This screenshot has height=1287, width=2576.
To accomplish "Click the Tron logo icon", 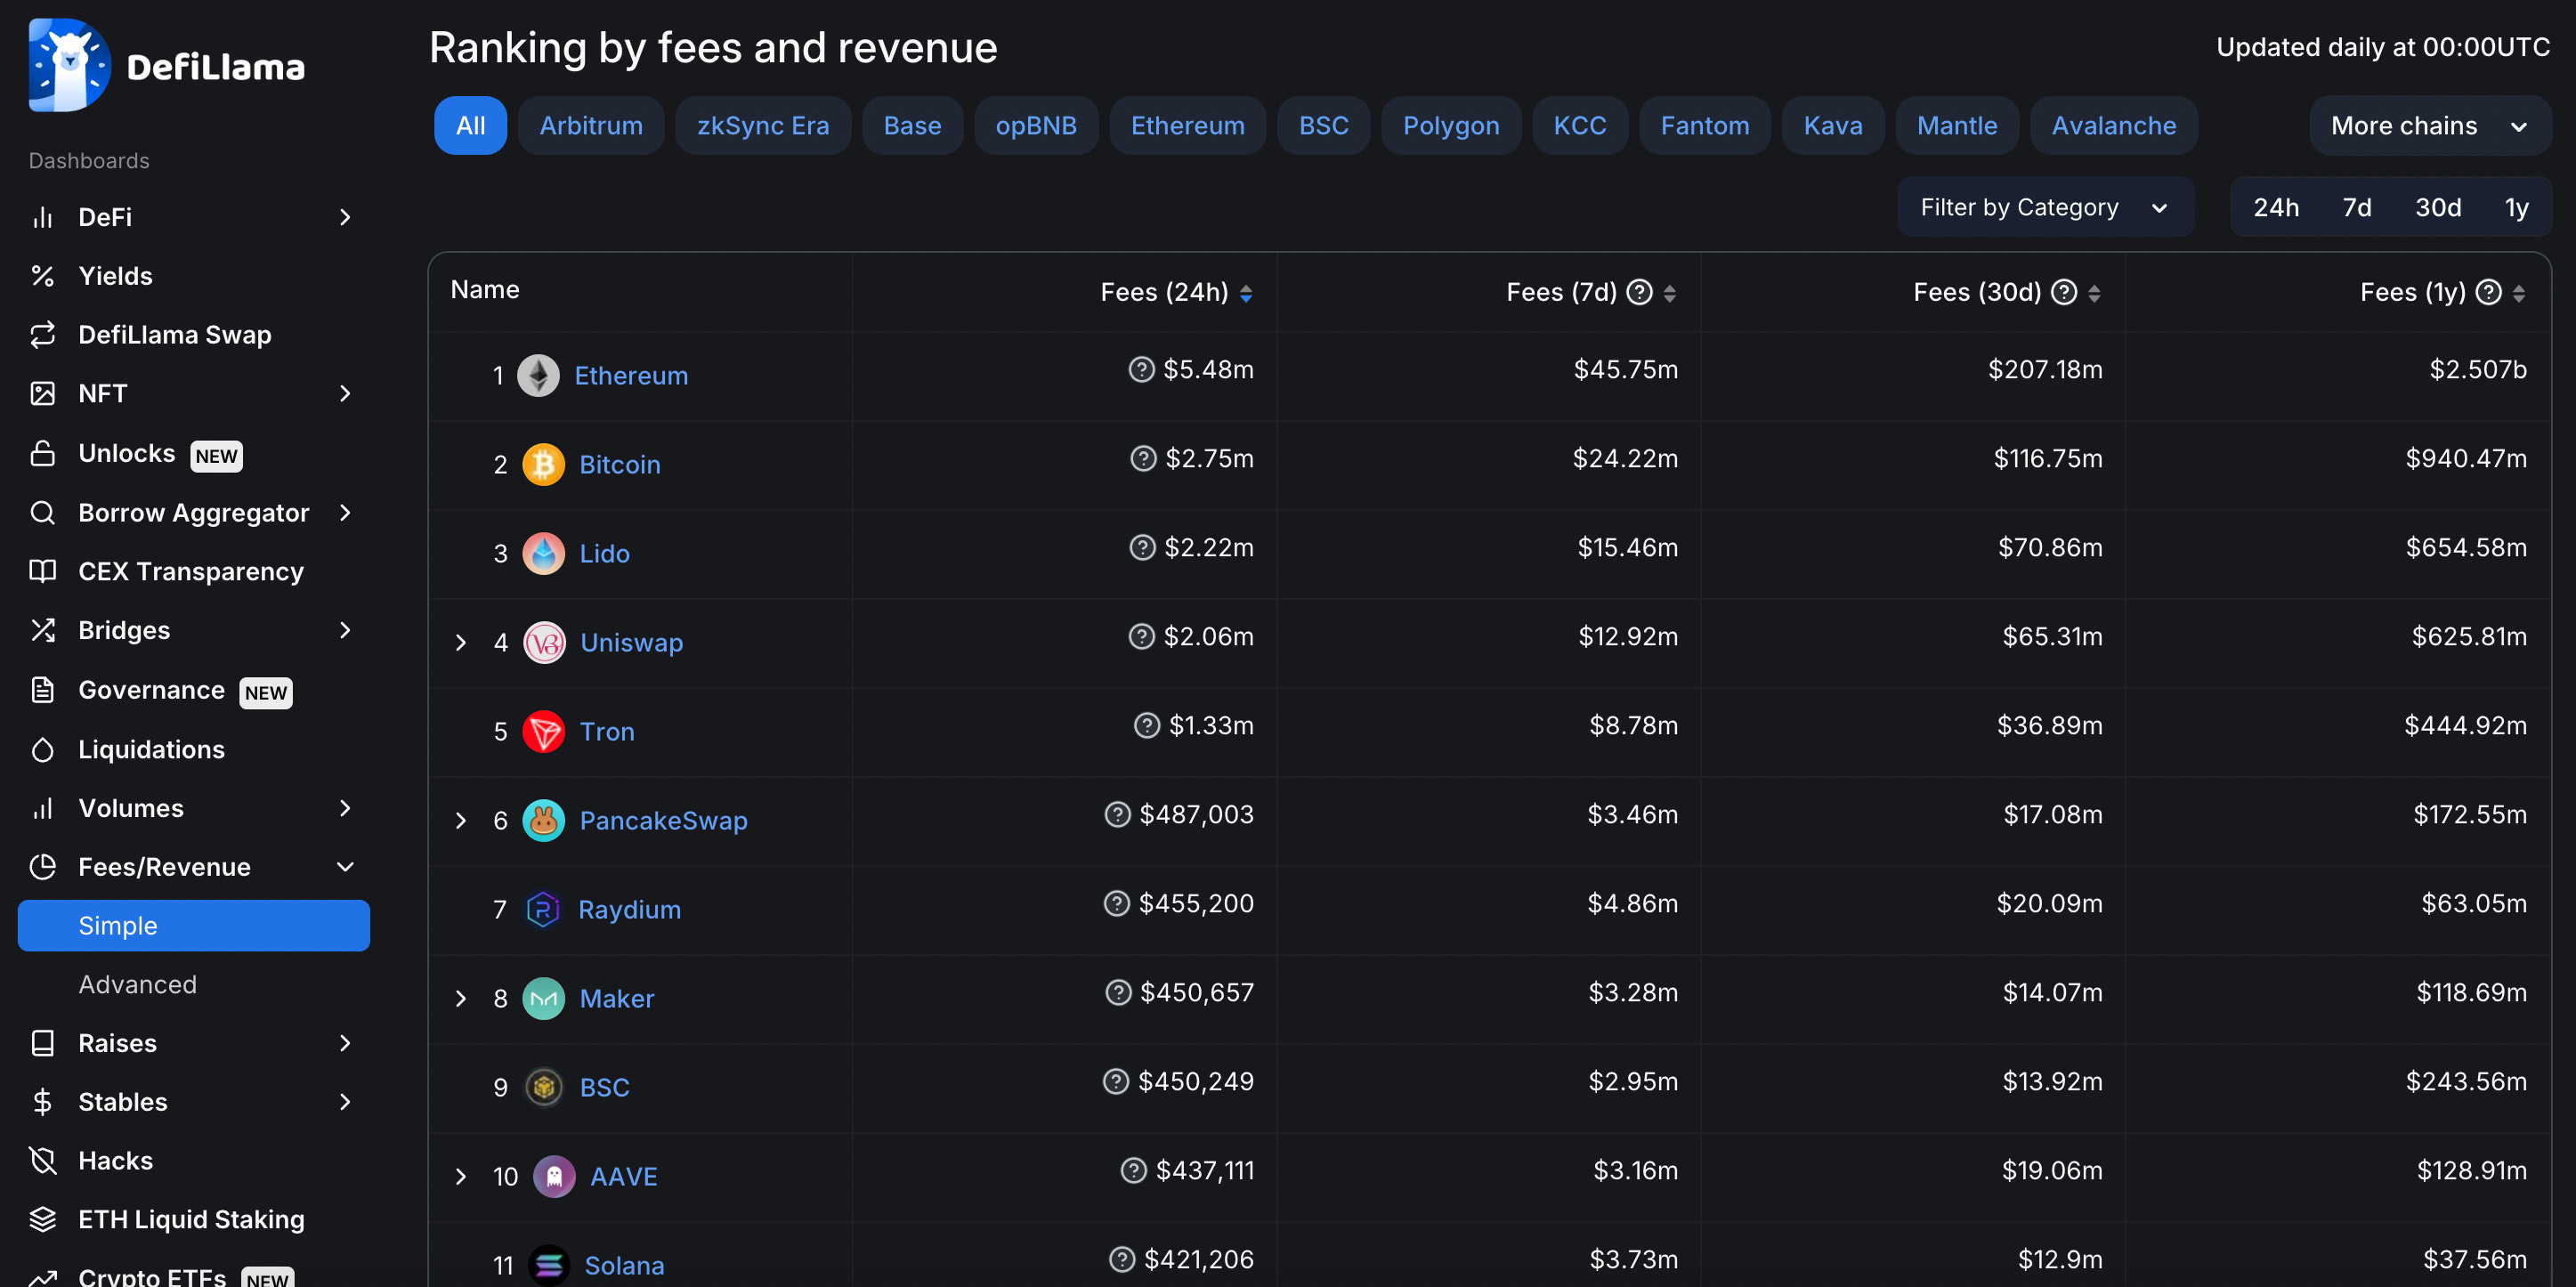I will point(543,732).
